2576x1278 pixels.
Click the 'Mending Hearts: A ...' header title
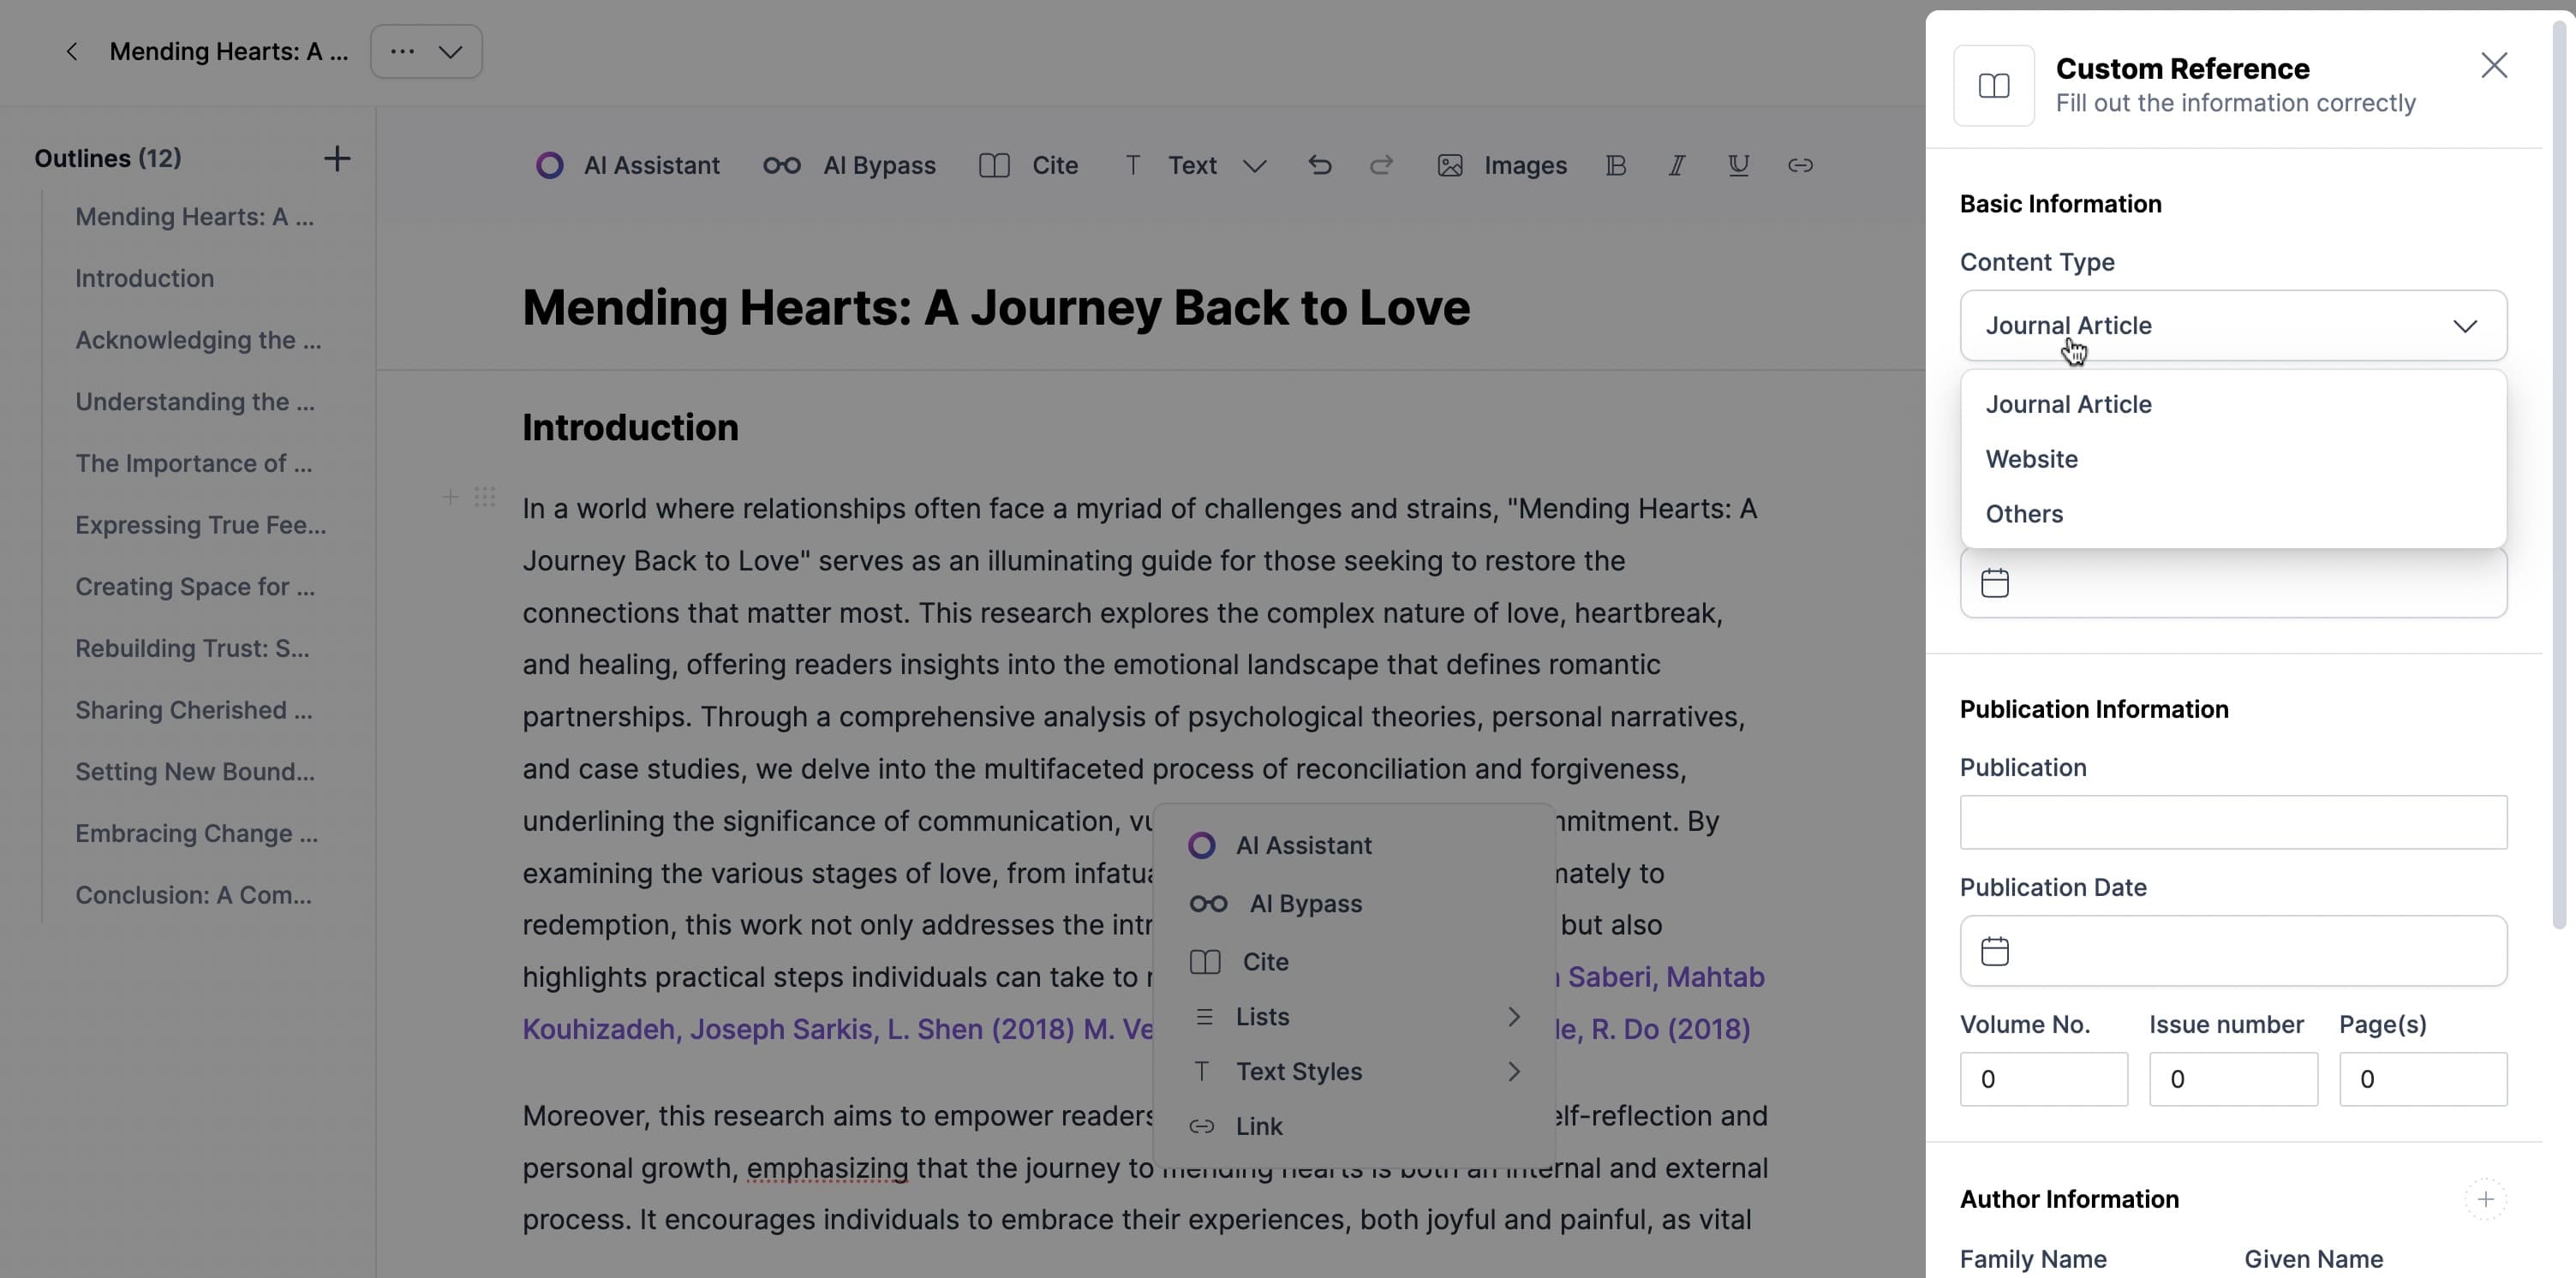[229, 51]
